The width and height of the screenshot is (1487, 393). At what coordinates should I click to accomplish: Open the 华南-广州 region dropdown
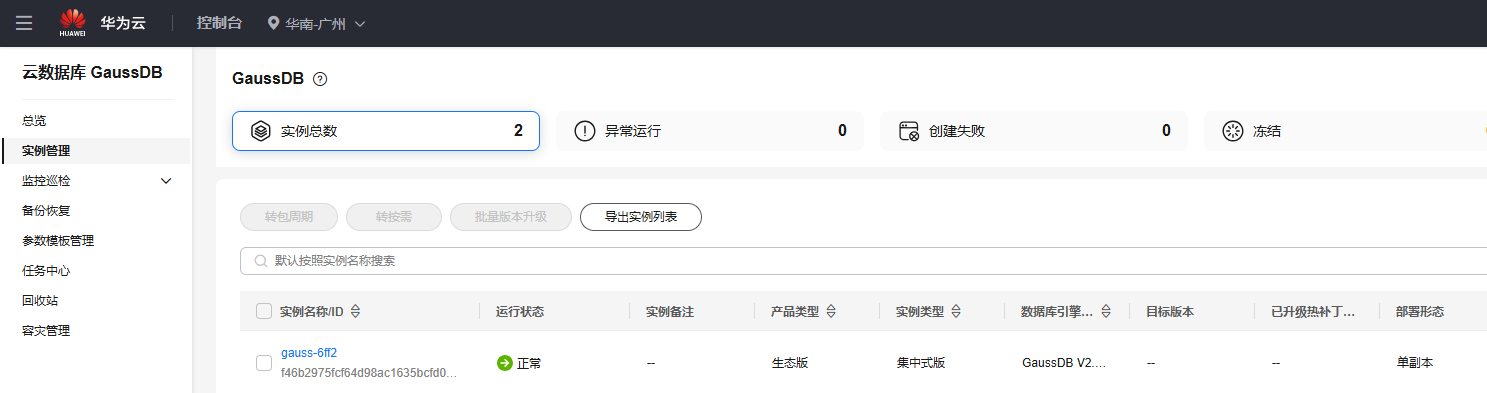[x=316, y=23]
